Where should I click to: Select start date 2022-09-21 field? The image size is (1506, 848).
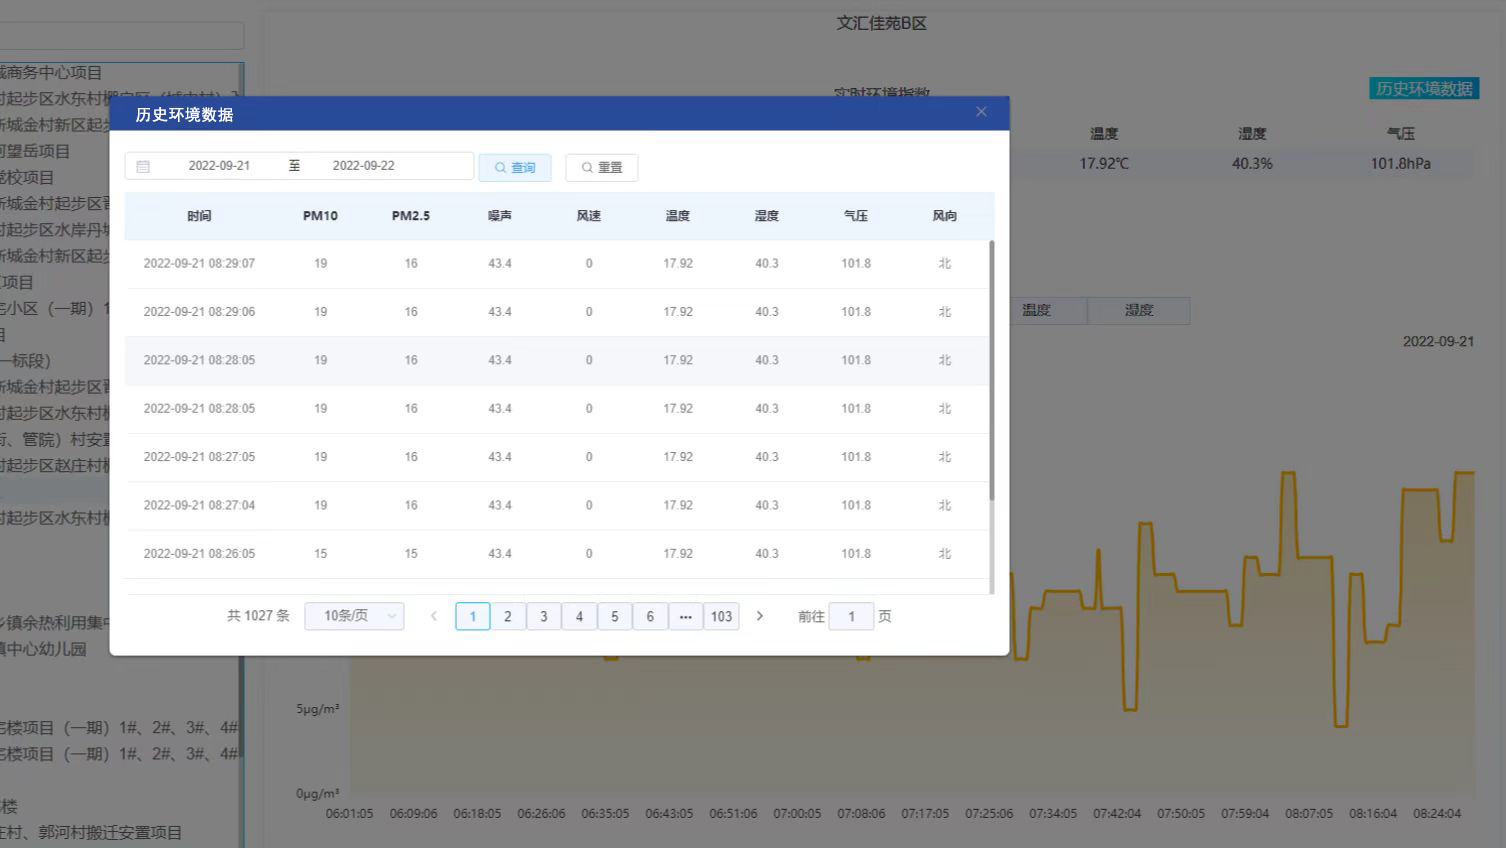[x=219, y=166]
